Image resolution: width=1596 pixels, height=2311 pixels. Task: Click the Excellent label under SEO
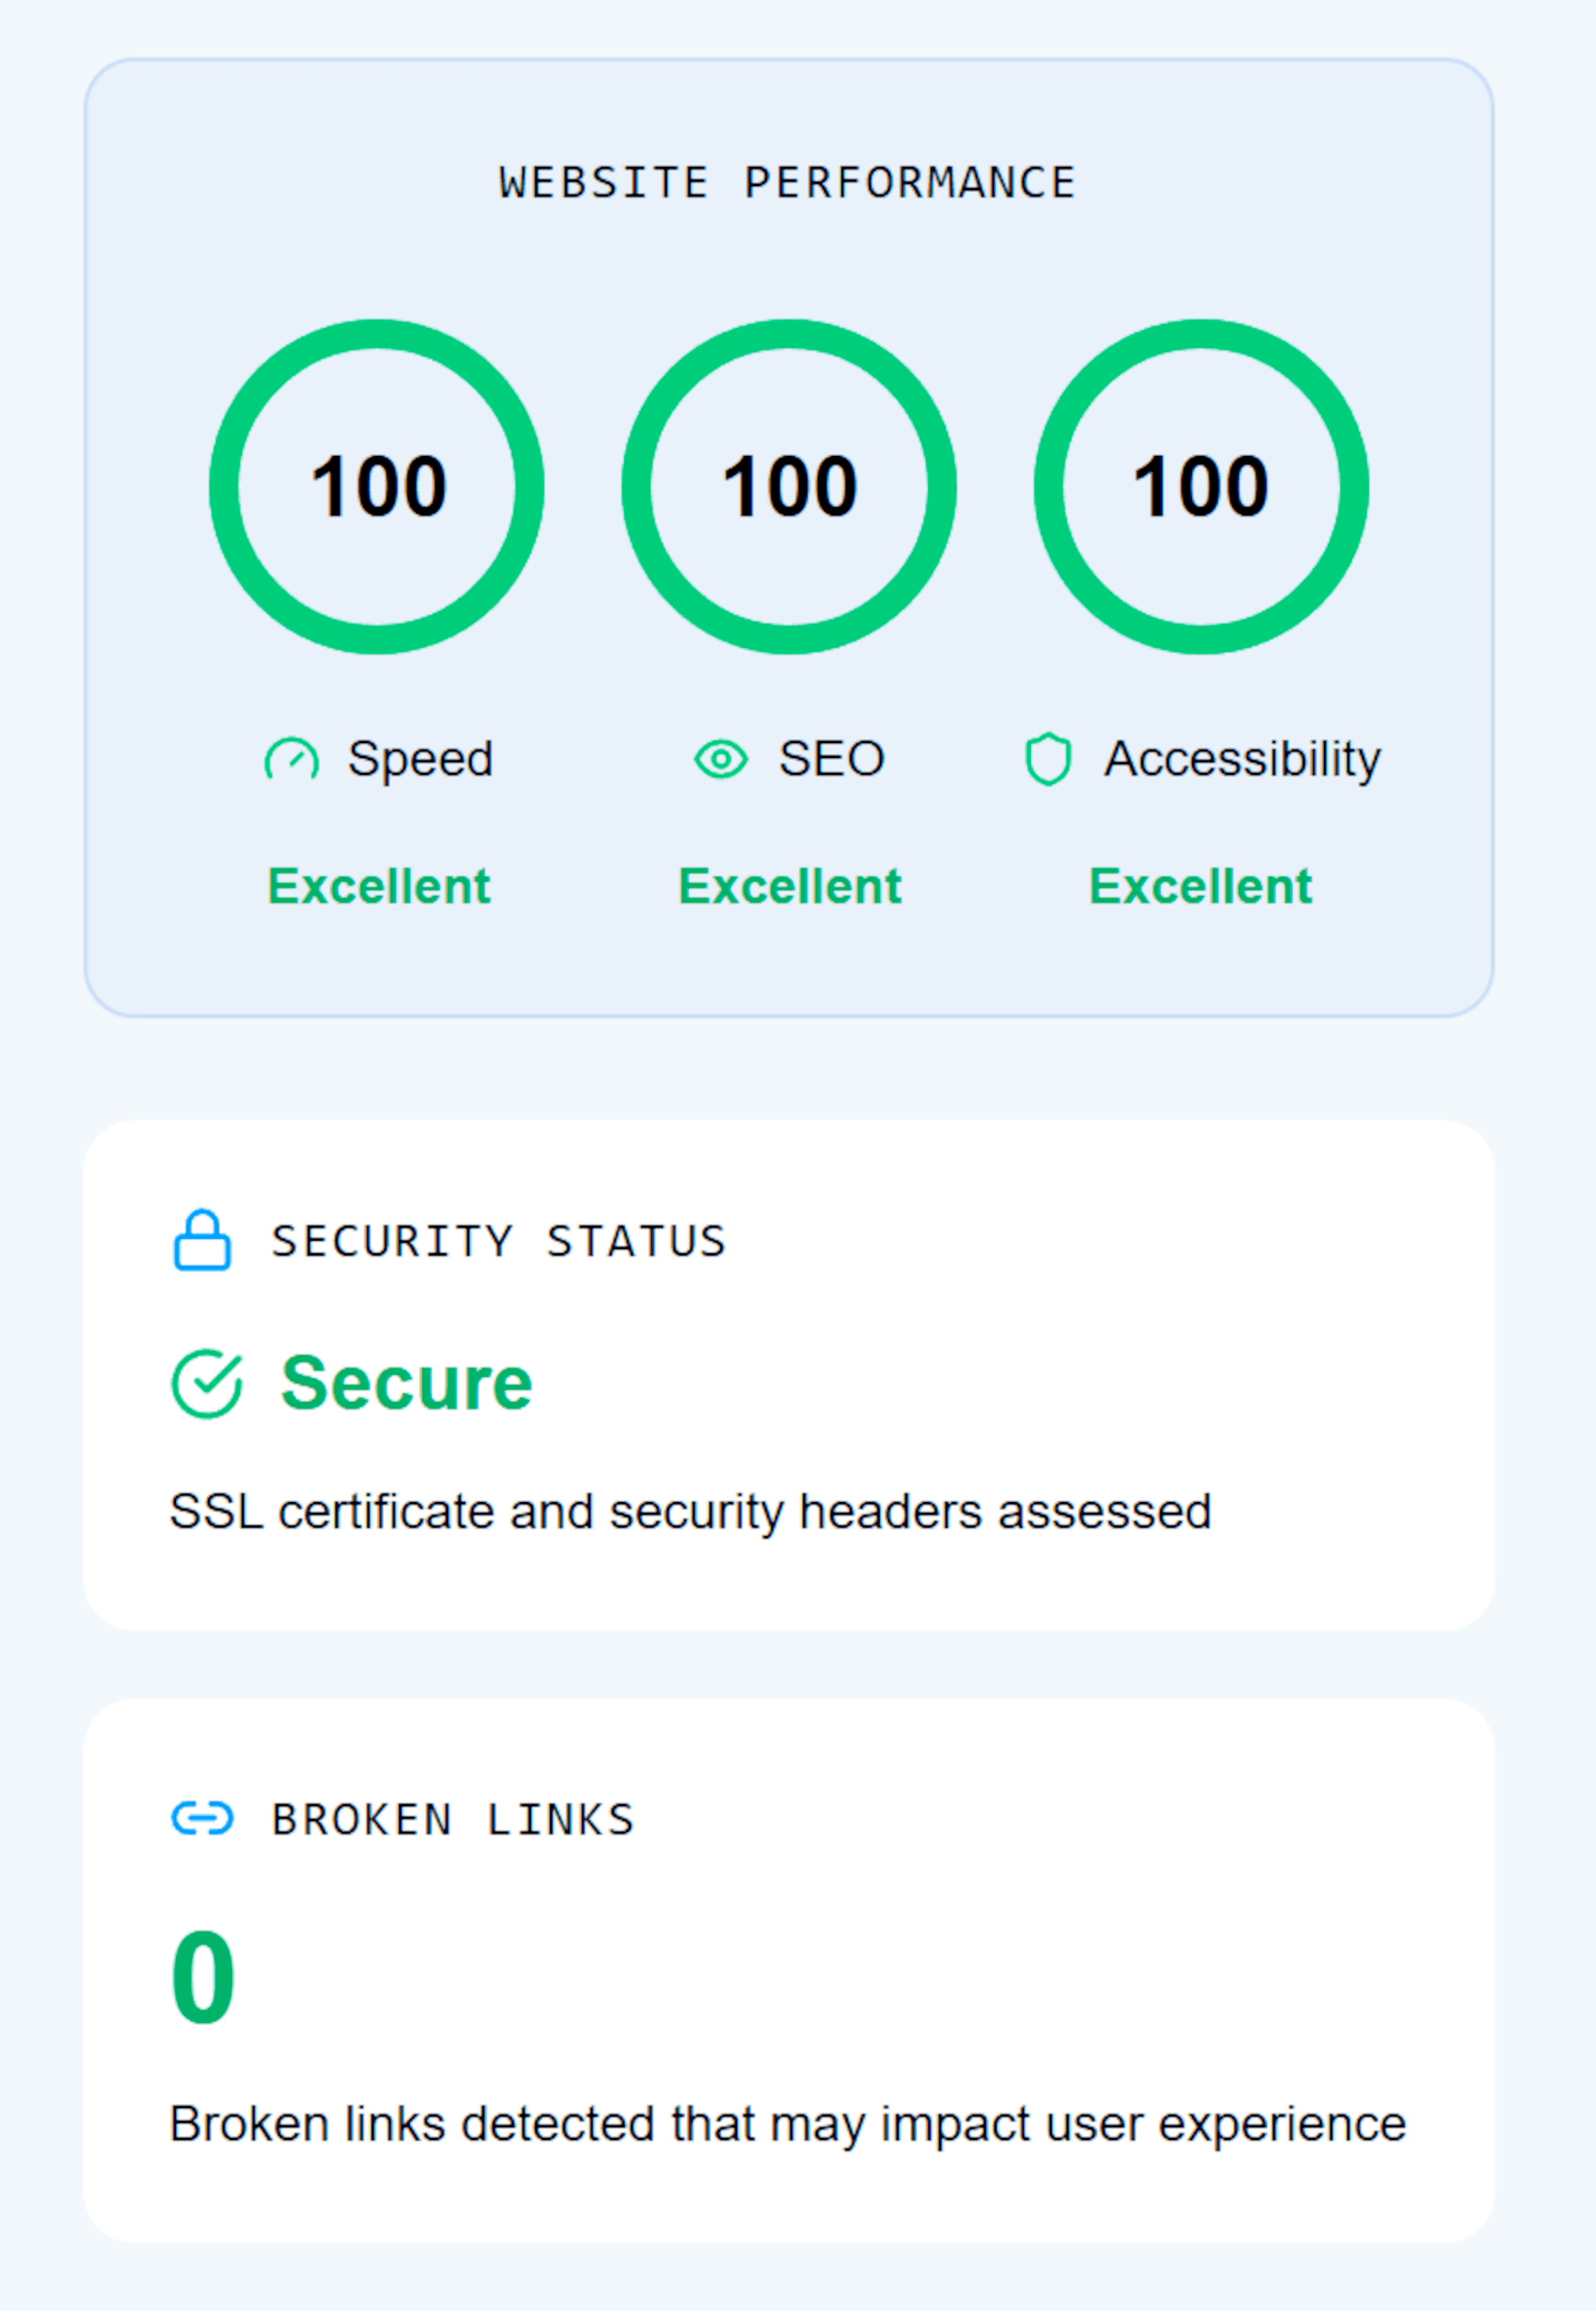pyautogui.click(x=790, y=886)
